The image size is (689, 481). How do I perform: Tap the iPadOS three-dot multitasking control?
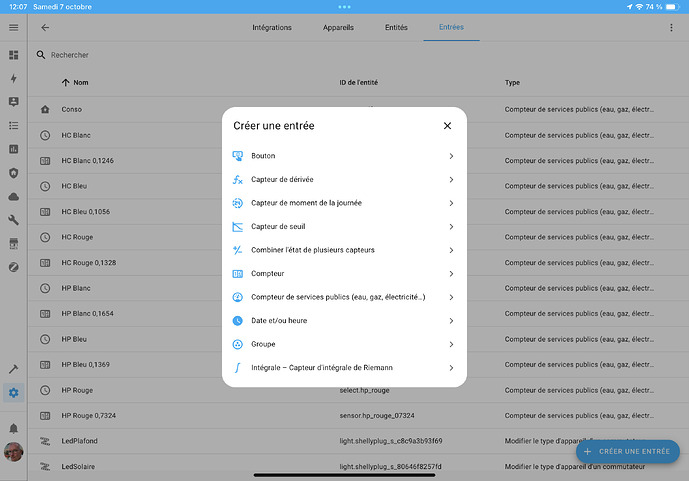pos(344,7)
